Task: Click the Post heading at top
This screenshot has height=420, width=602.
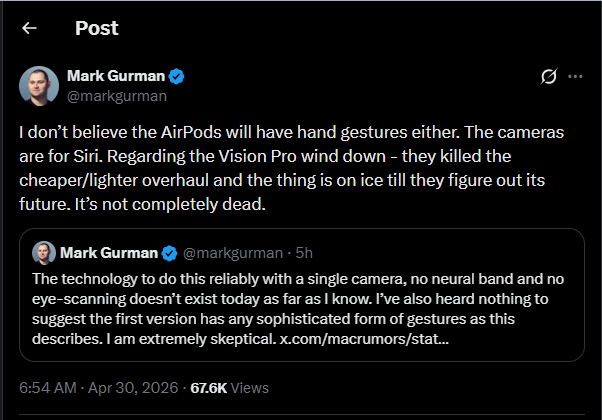Action: (x=96, y=28)
